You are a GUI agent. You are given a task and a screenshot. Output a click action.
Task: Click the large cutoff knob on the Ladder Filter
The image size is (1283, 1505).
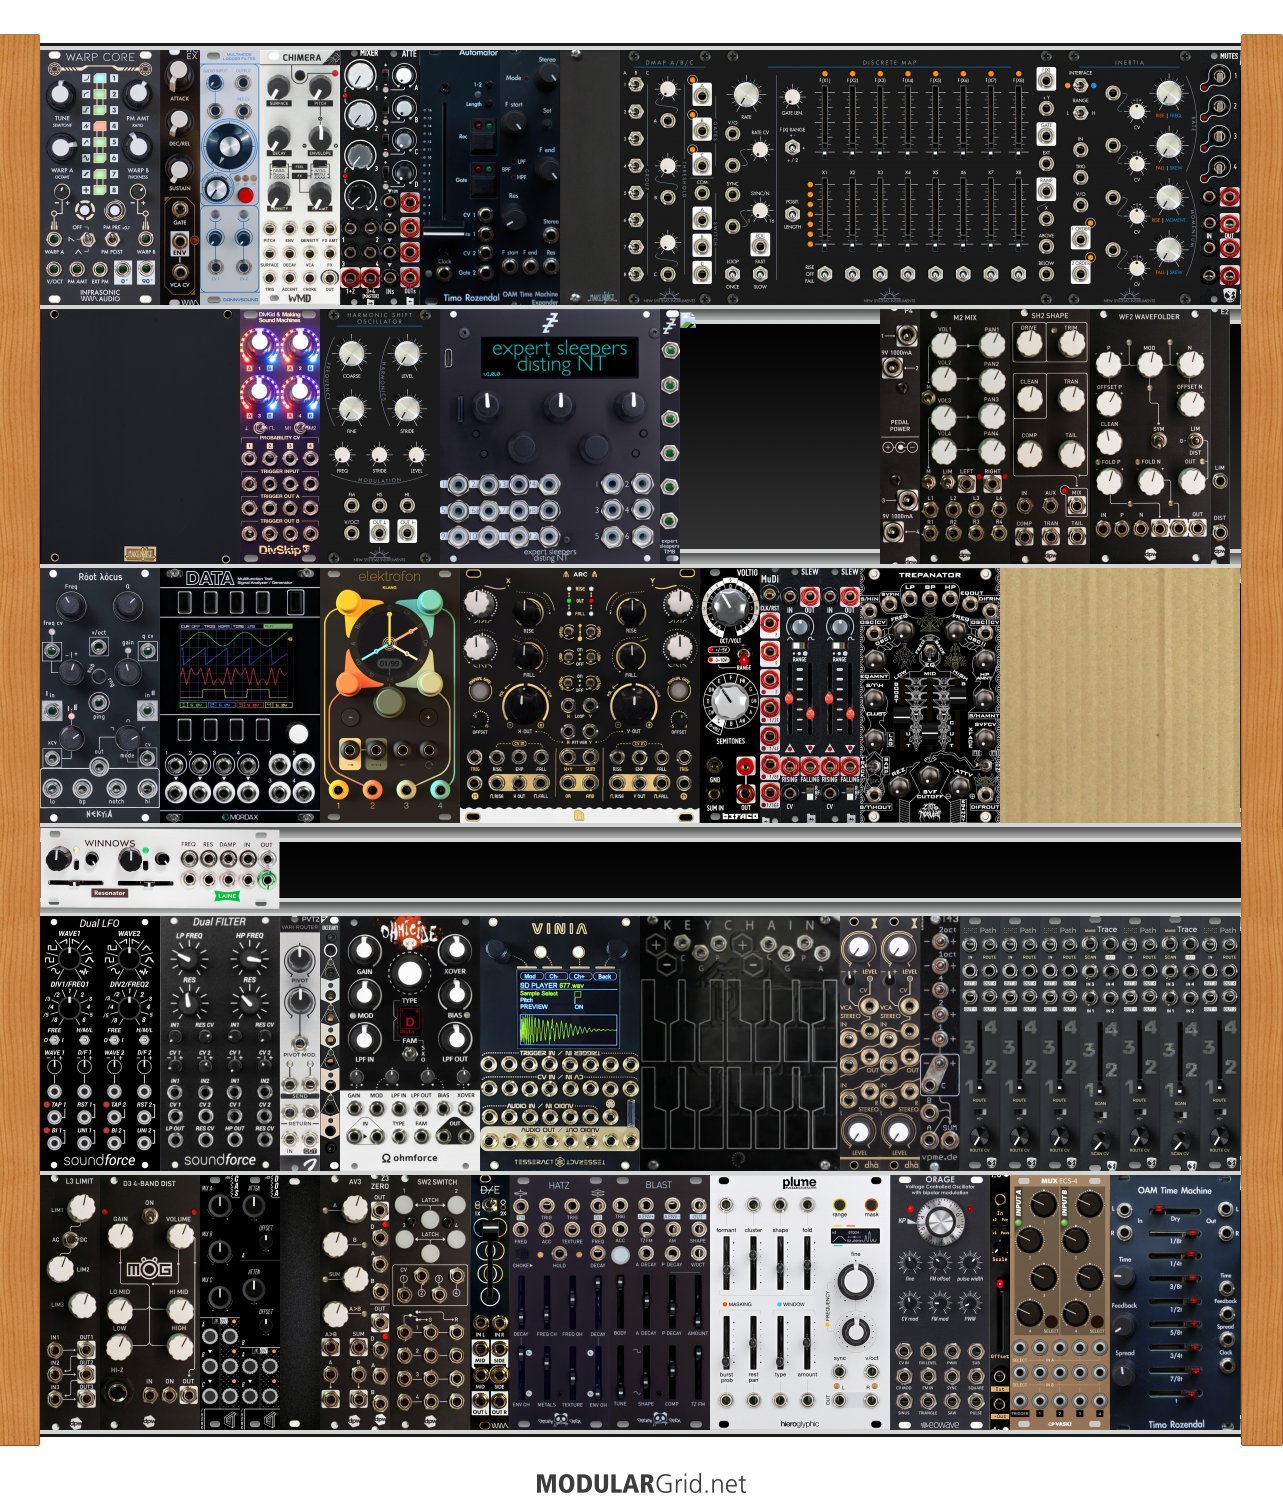[x=230, y=148]
